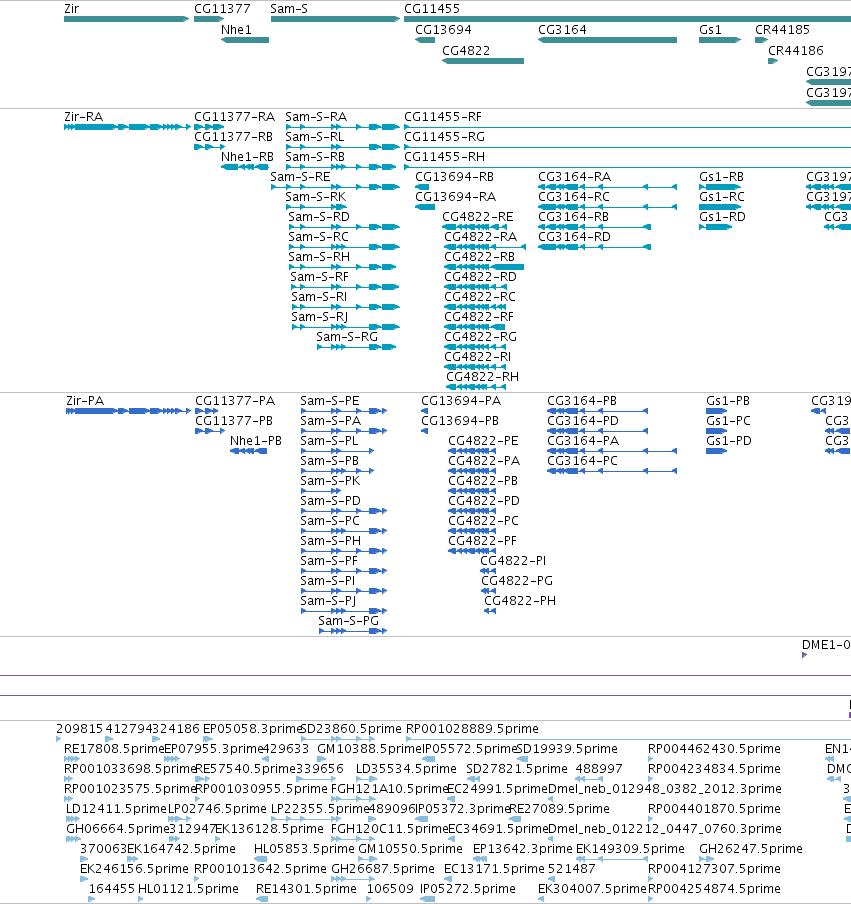Select the Gs1 gene label
This screenshot has width=851, height=904.
click(x=710, y=29)
